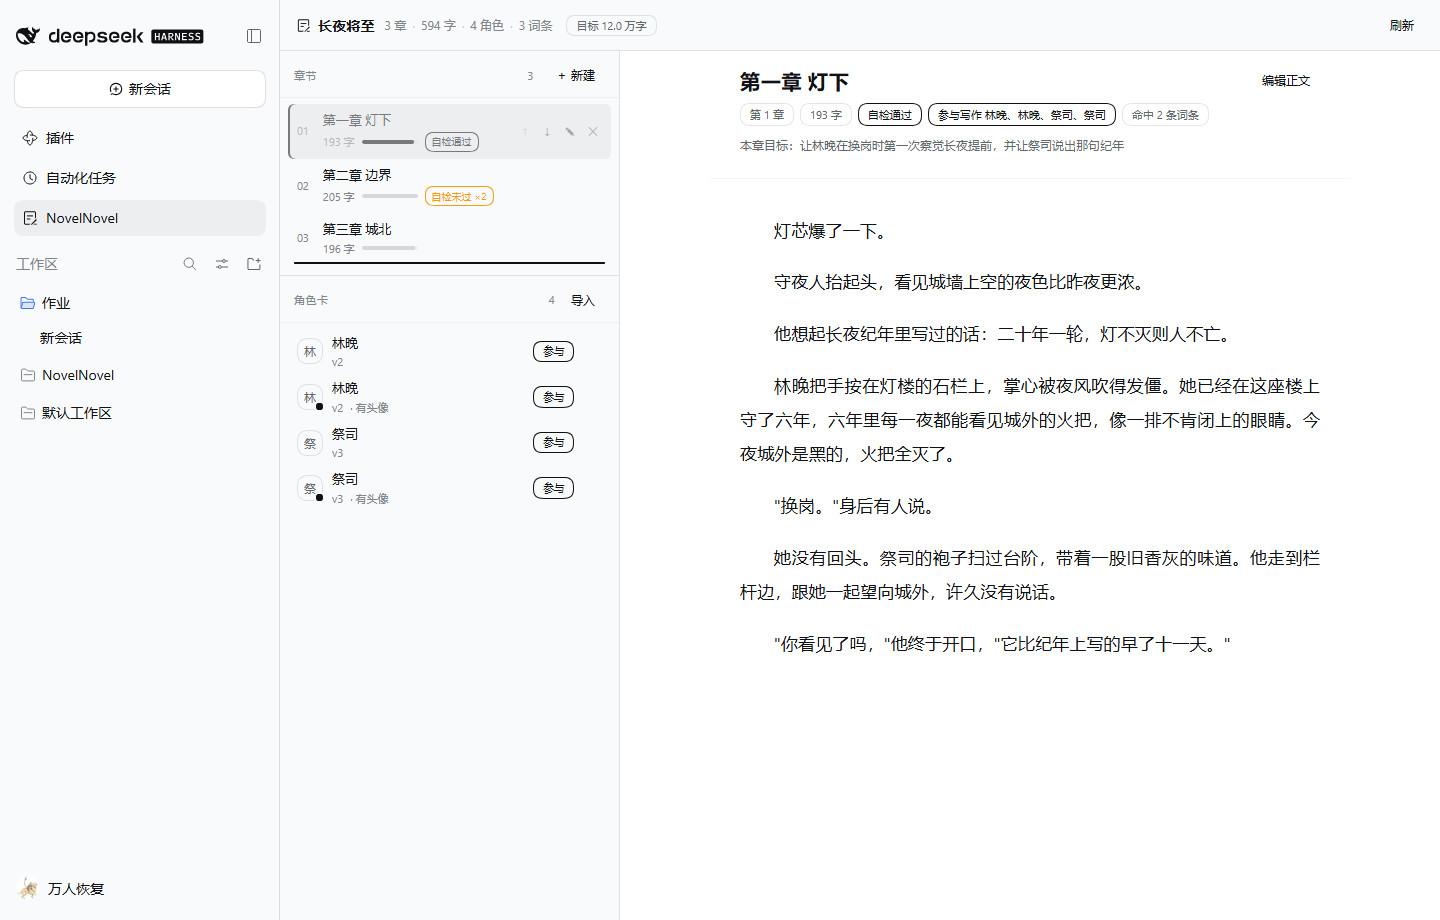Click the paragraph "灯芯爆了一下。"
This screenshot has width=1440, height=920.
[x=830, y=232]
